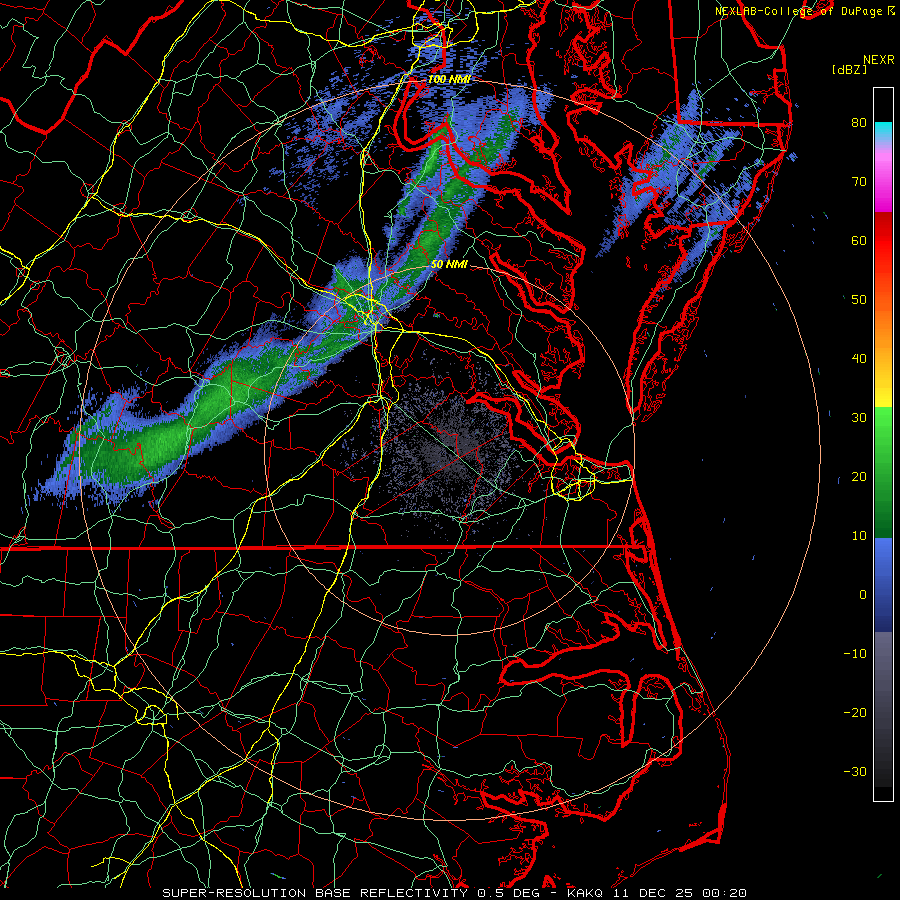Click the -20 value on dBZ scale
The image size is (900, 900).
[x=855, y=713]
